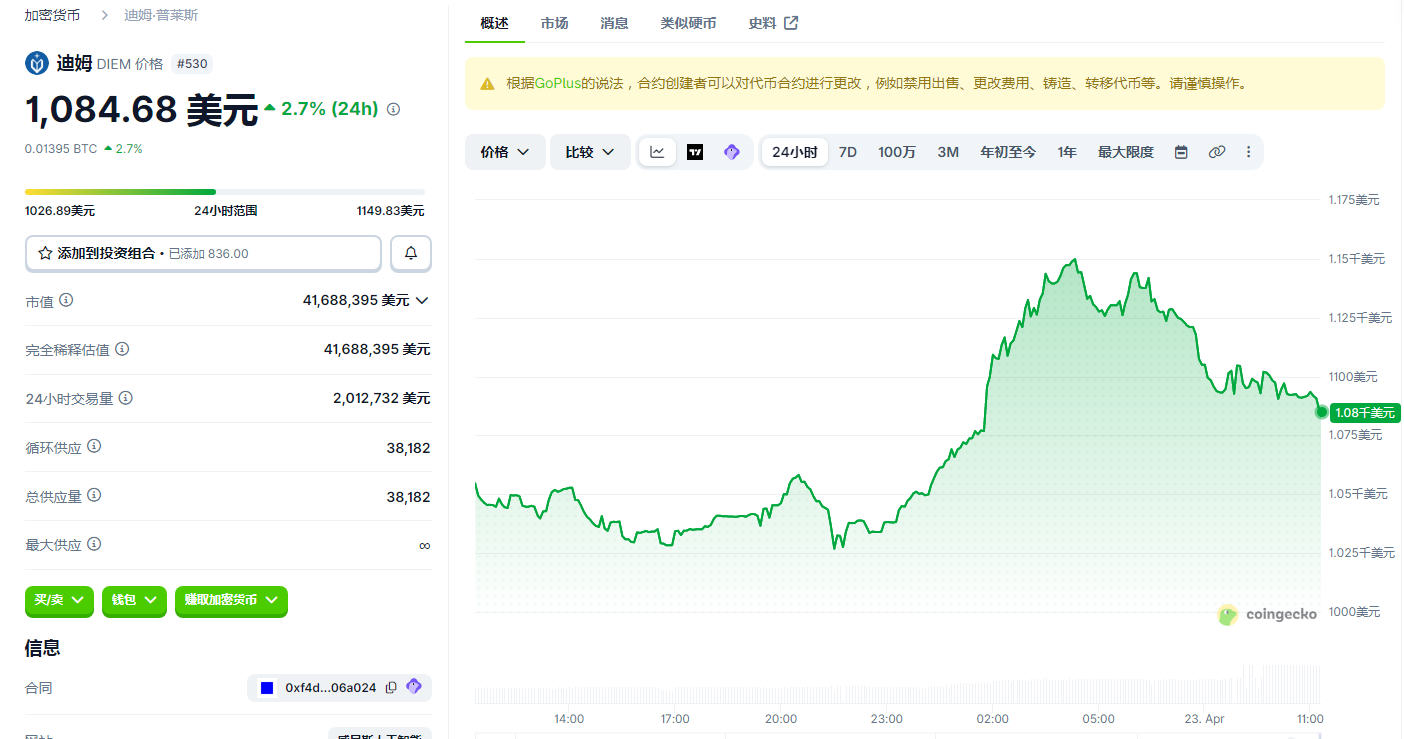The image size is (1404, 739).
Task: Open the 24h change info icon
Action: pyautogui.click(x=393, y=109)
